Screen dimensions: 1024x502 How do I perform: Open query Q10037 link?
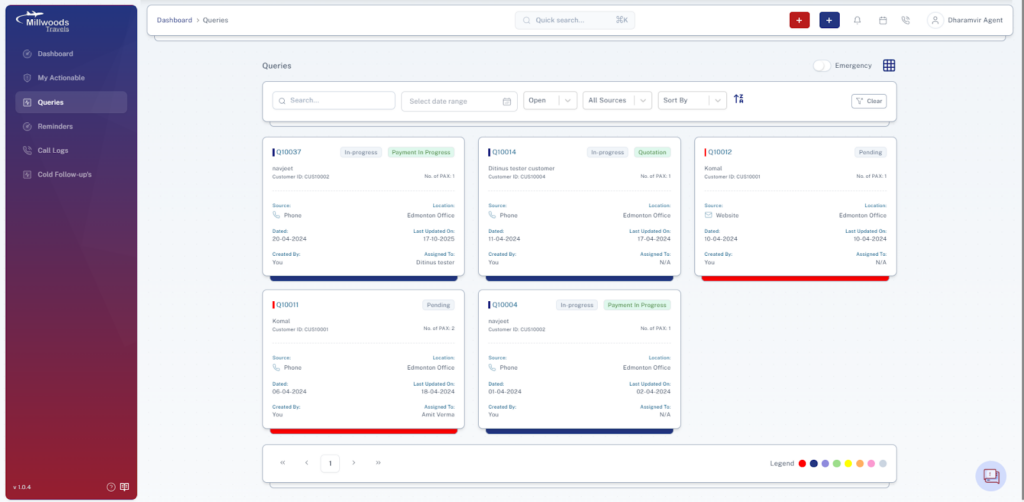(x=288, y=152)
